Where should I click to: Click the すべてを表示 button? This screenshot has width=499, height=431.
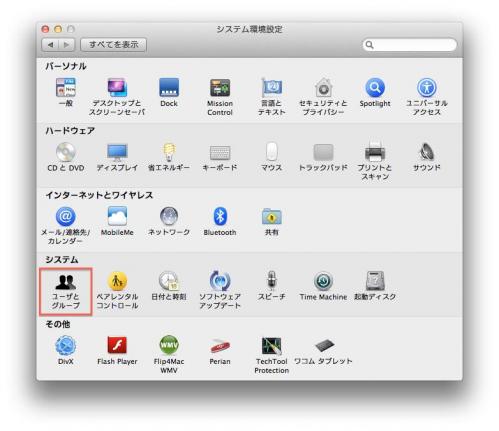click(x=114, y=45)
